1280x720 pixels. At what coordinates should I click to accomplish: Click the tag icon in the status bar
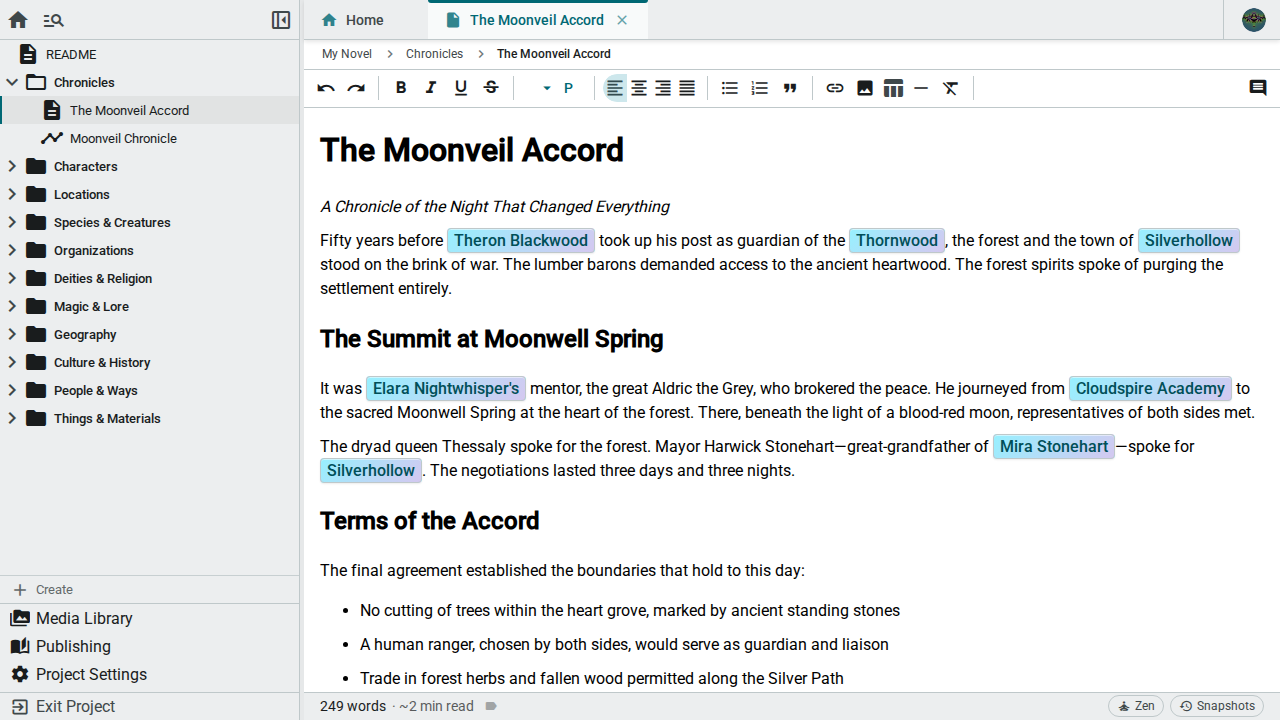[x=491, y=706]
